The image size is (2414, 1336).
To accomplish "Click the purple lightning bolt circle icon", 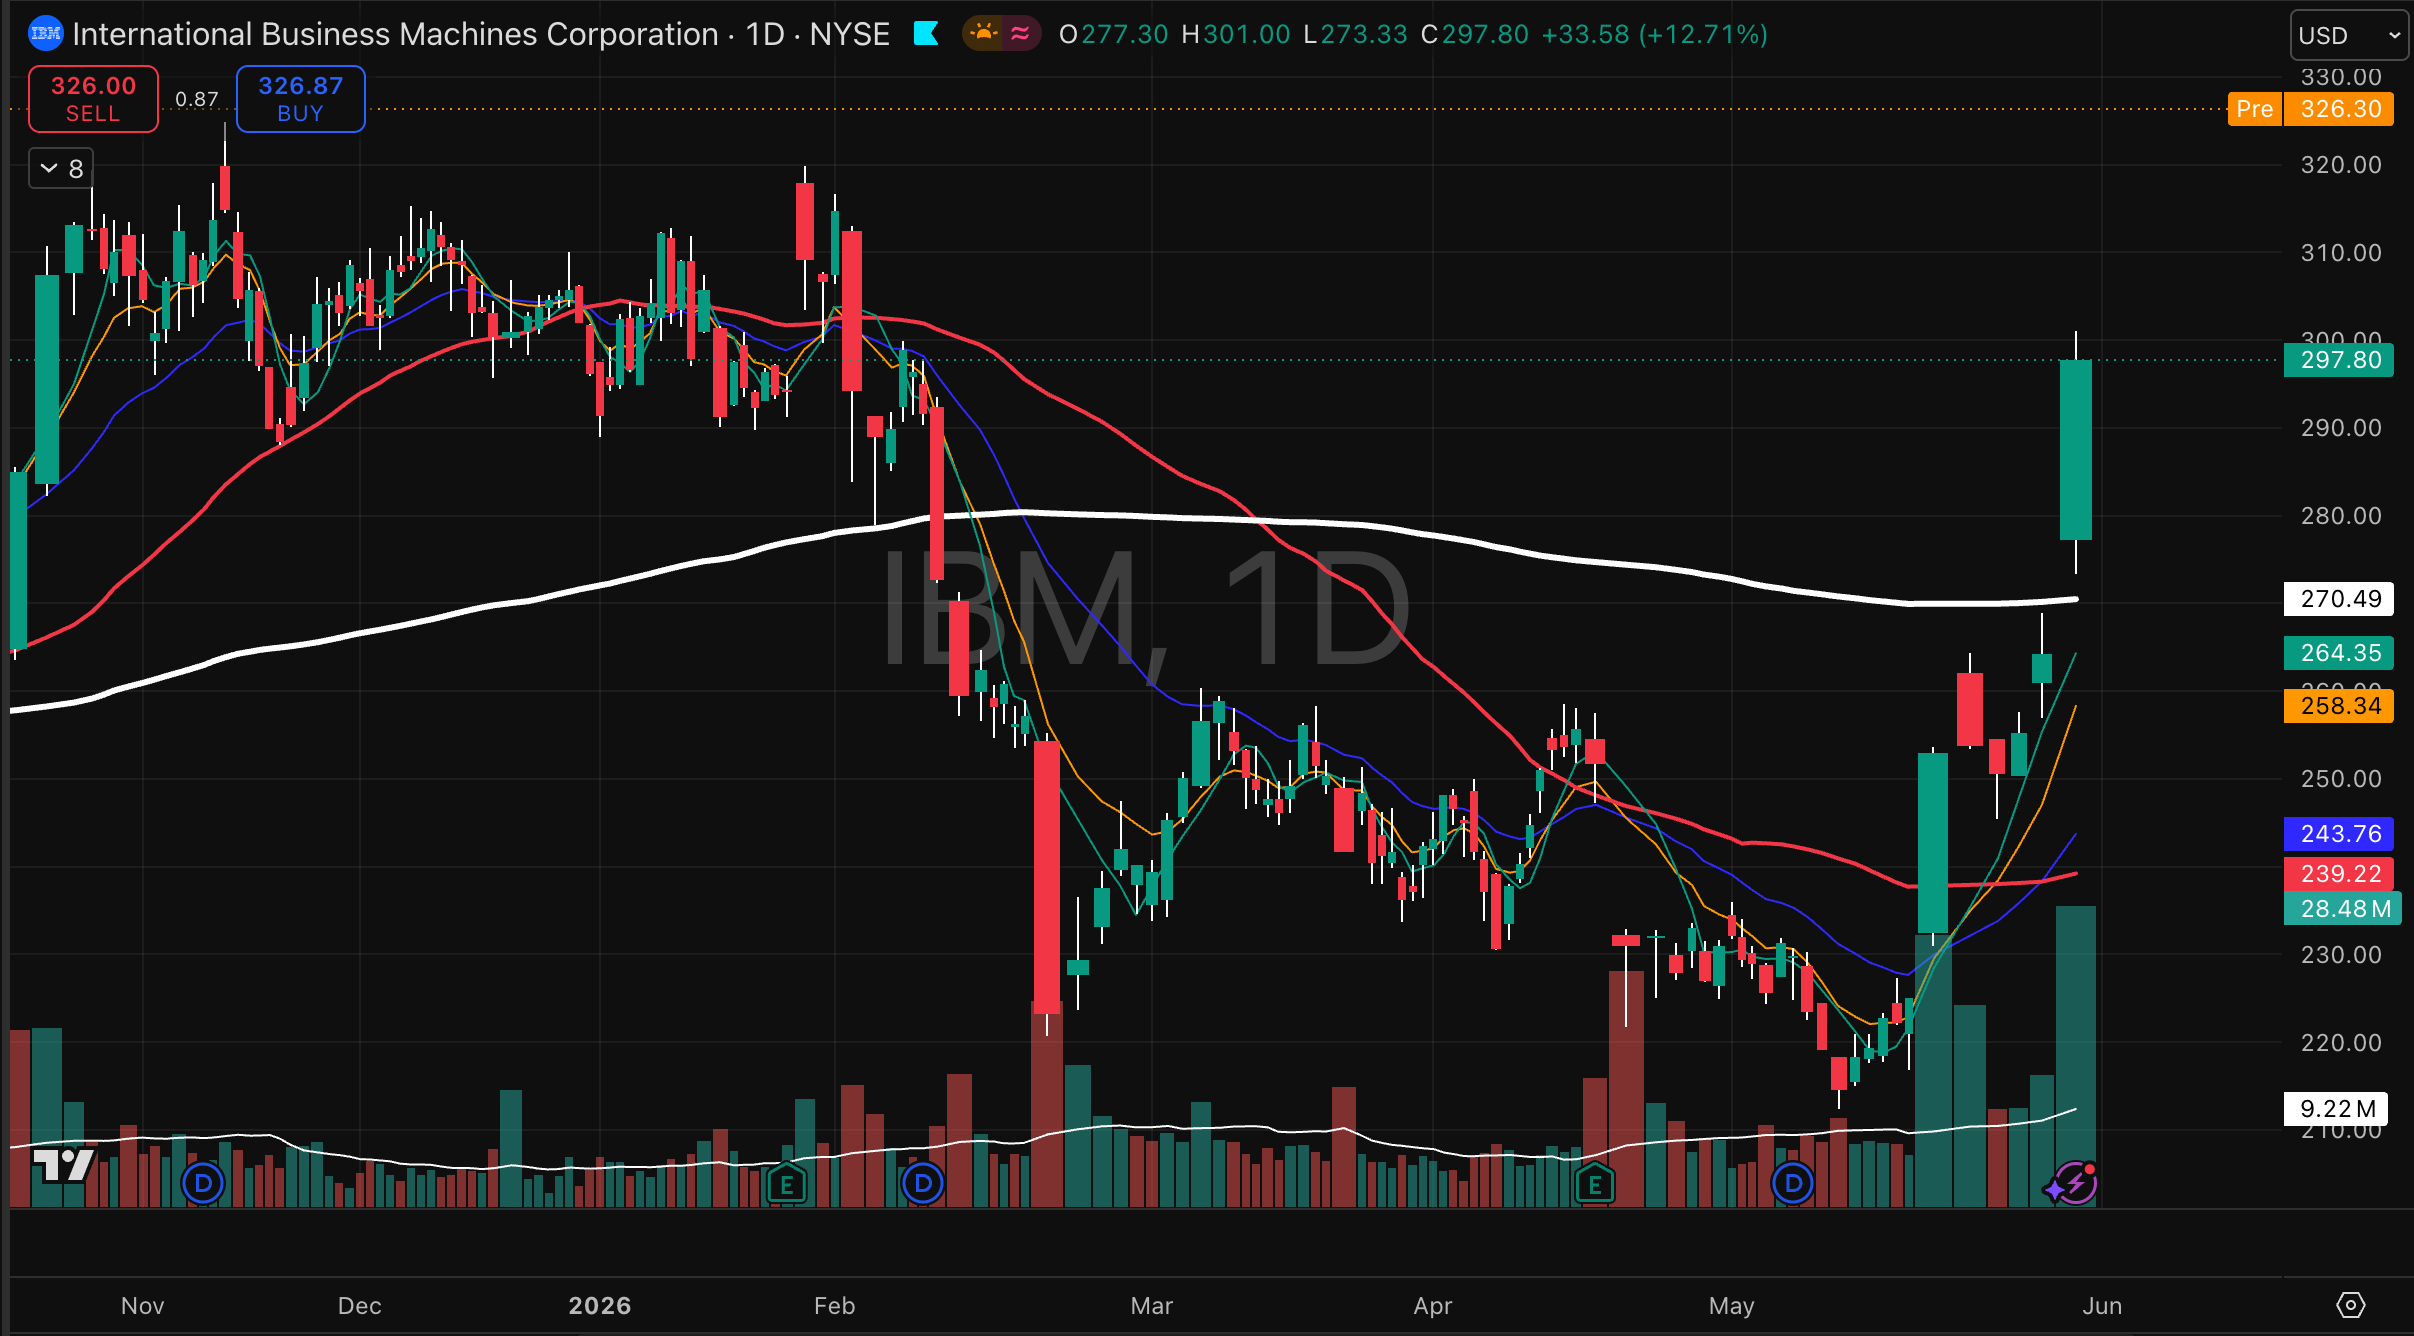I will 2078,1184.
